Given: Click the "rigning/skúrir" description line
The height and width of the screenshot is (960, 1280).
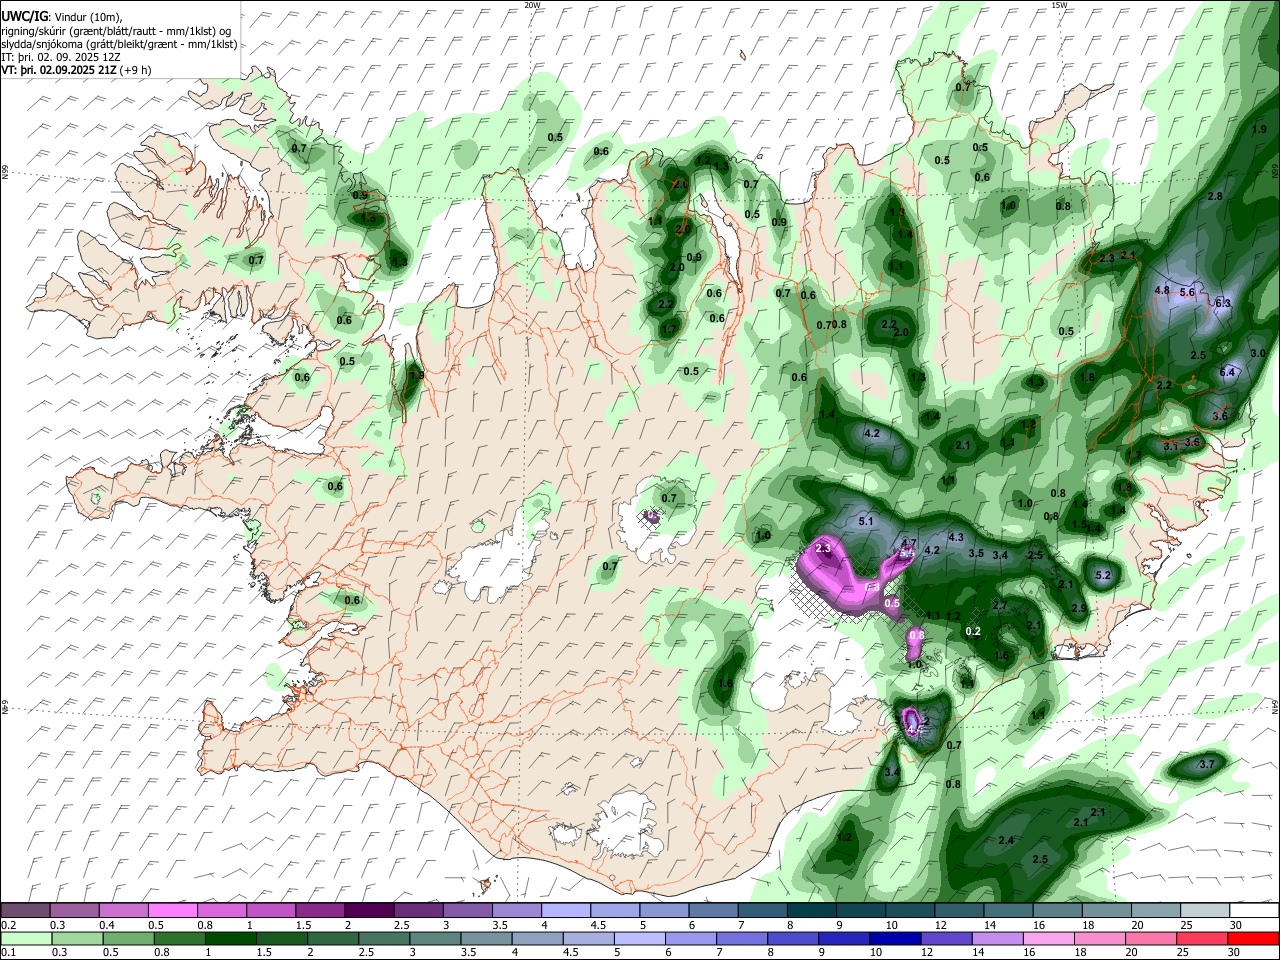Looking at the screenshot, I should [117, 31].
